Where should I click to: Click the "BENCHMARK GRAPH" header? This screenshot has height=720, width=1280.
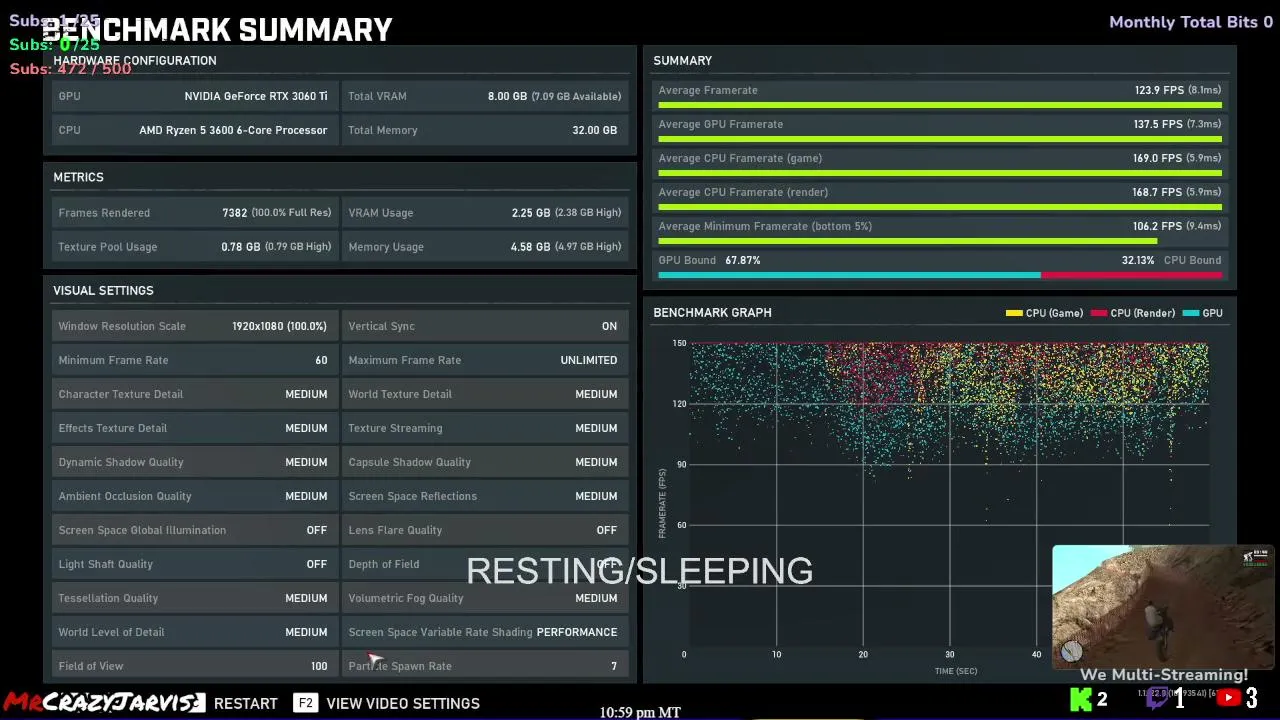click(712, 312)
